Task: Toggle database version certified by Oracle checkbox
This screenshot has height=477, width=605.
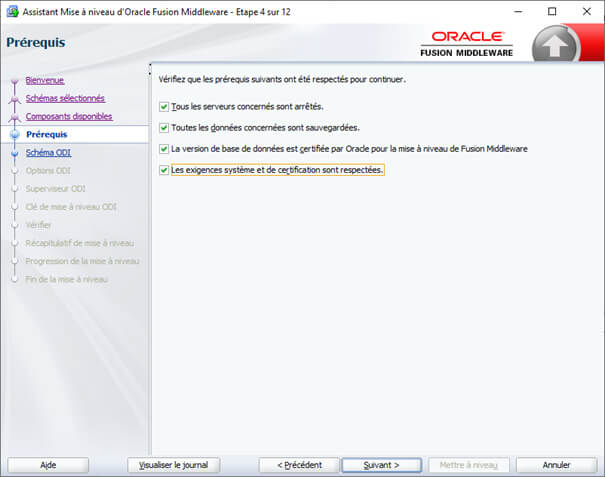Action: click(164, 149)
